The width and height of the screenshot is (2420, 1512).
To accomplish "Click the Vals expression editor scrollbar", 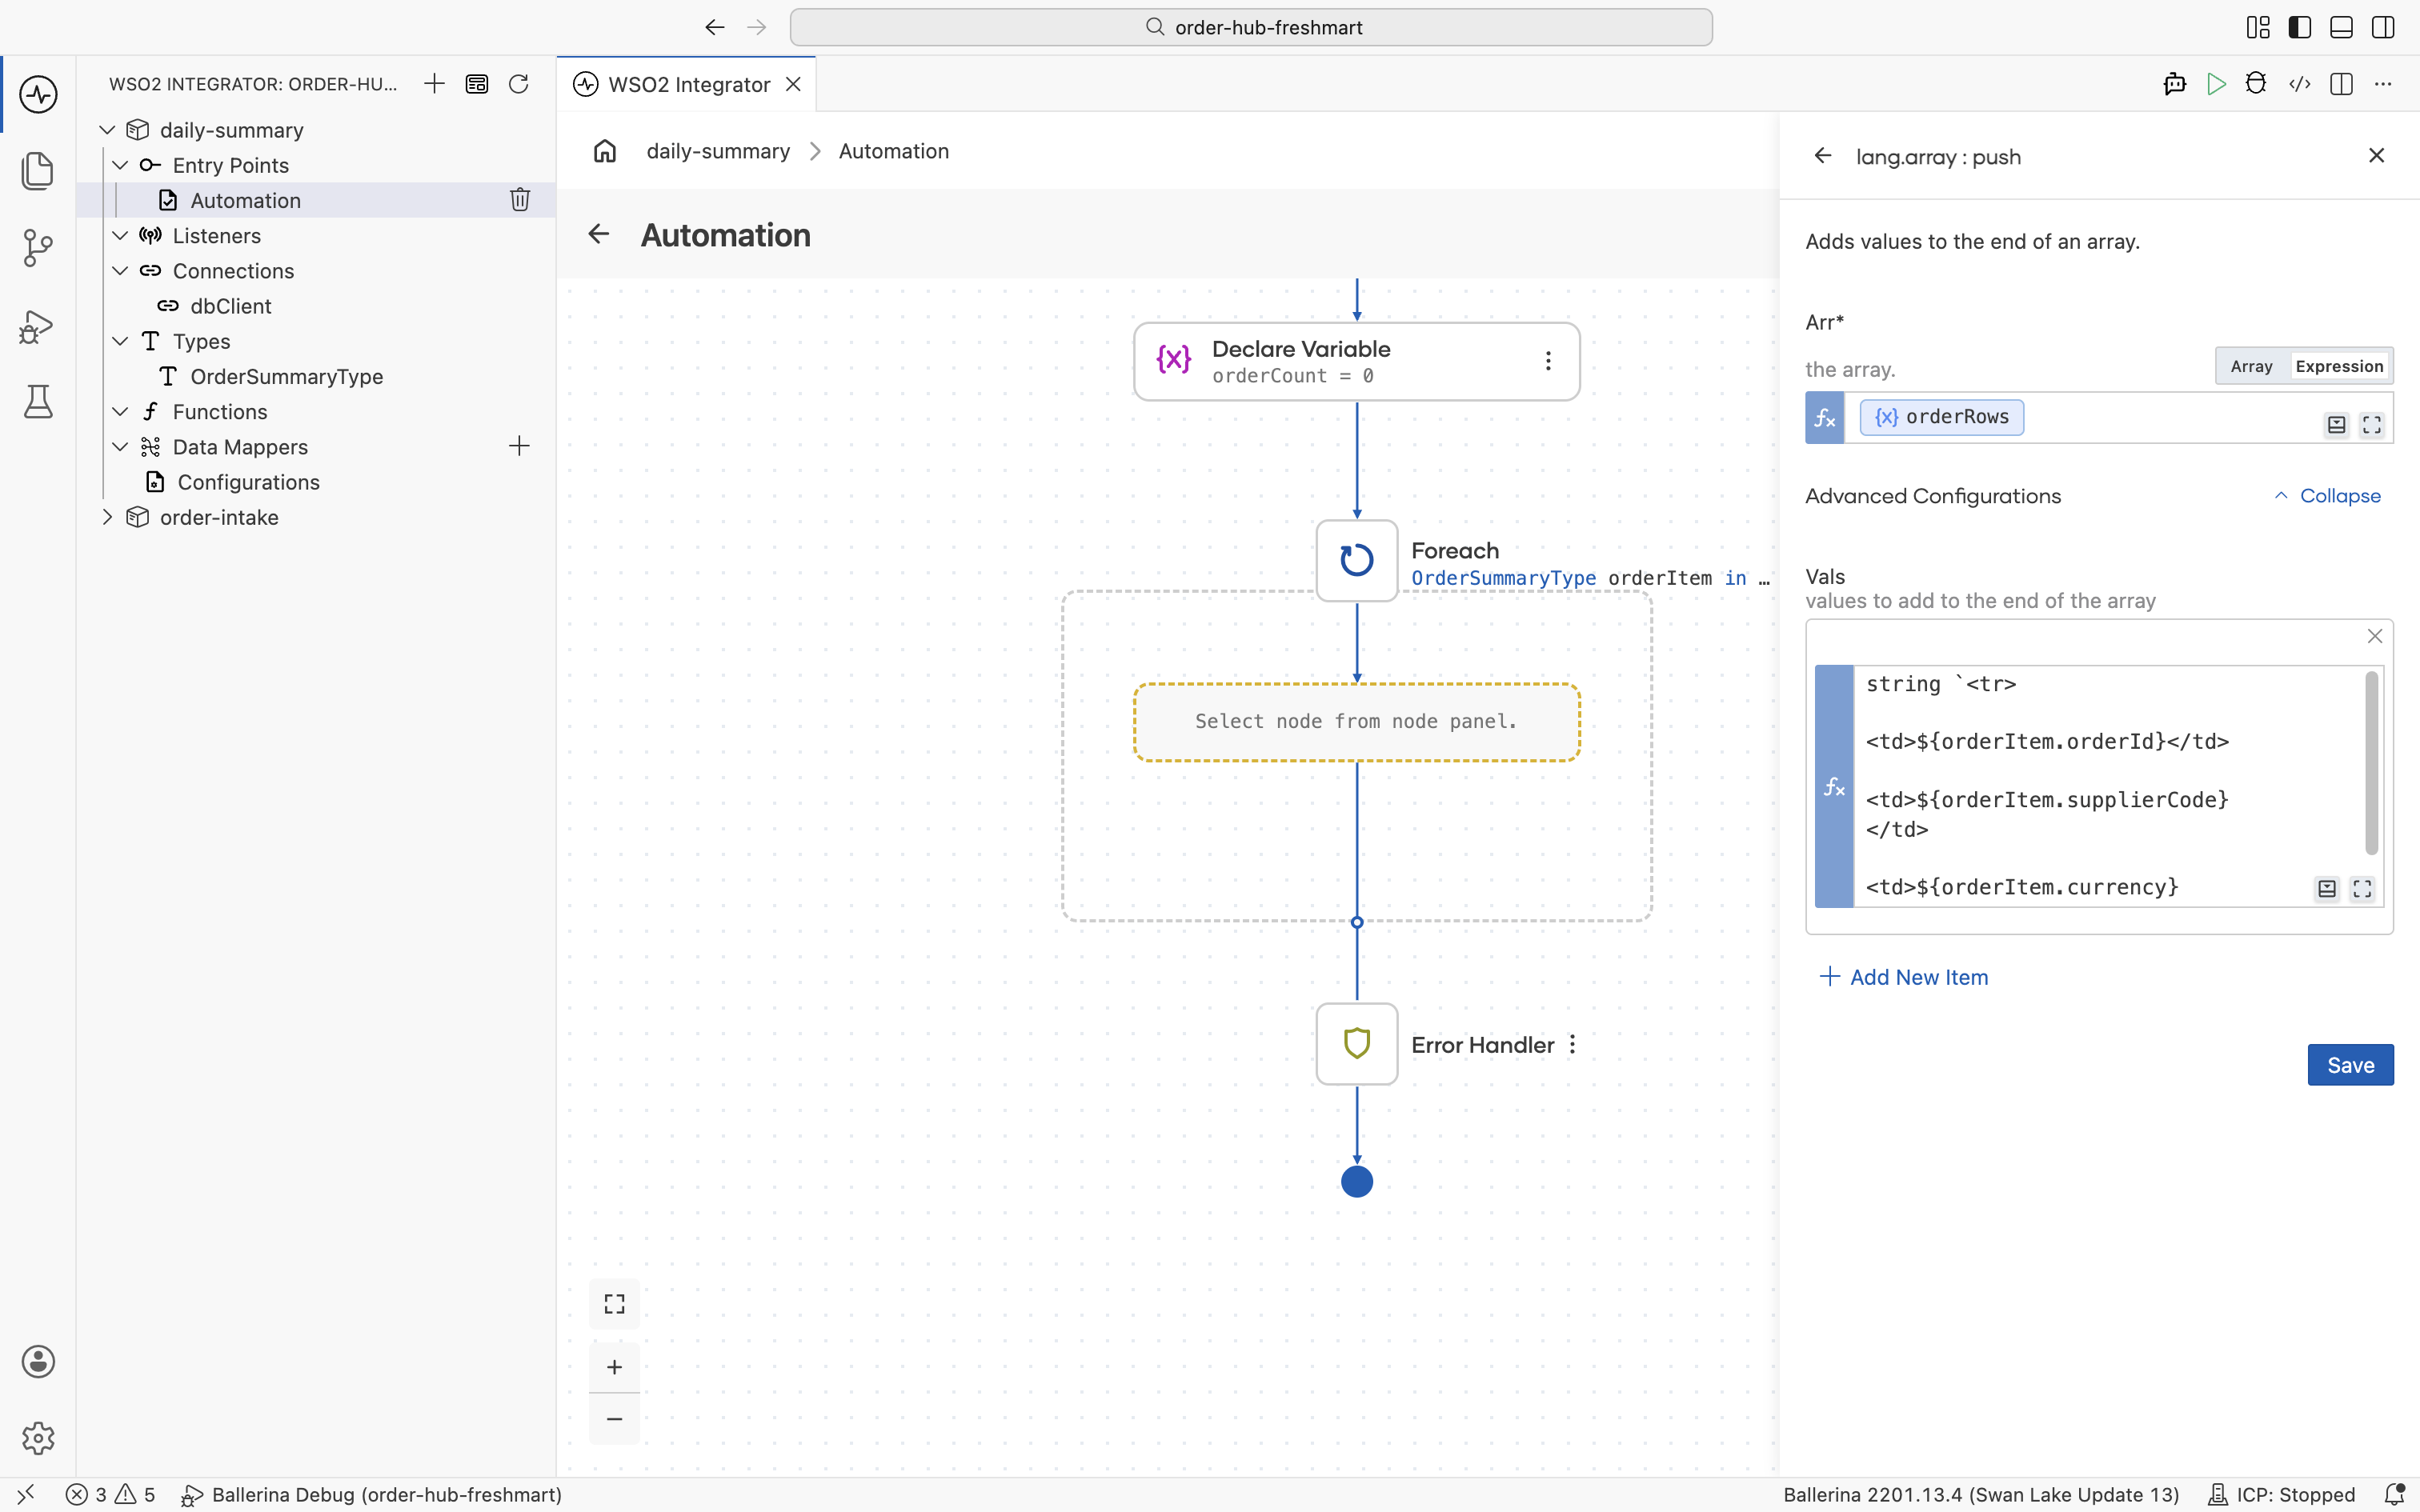I will 2371,763.
